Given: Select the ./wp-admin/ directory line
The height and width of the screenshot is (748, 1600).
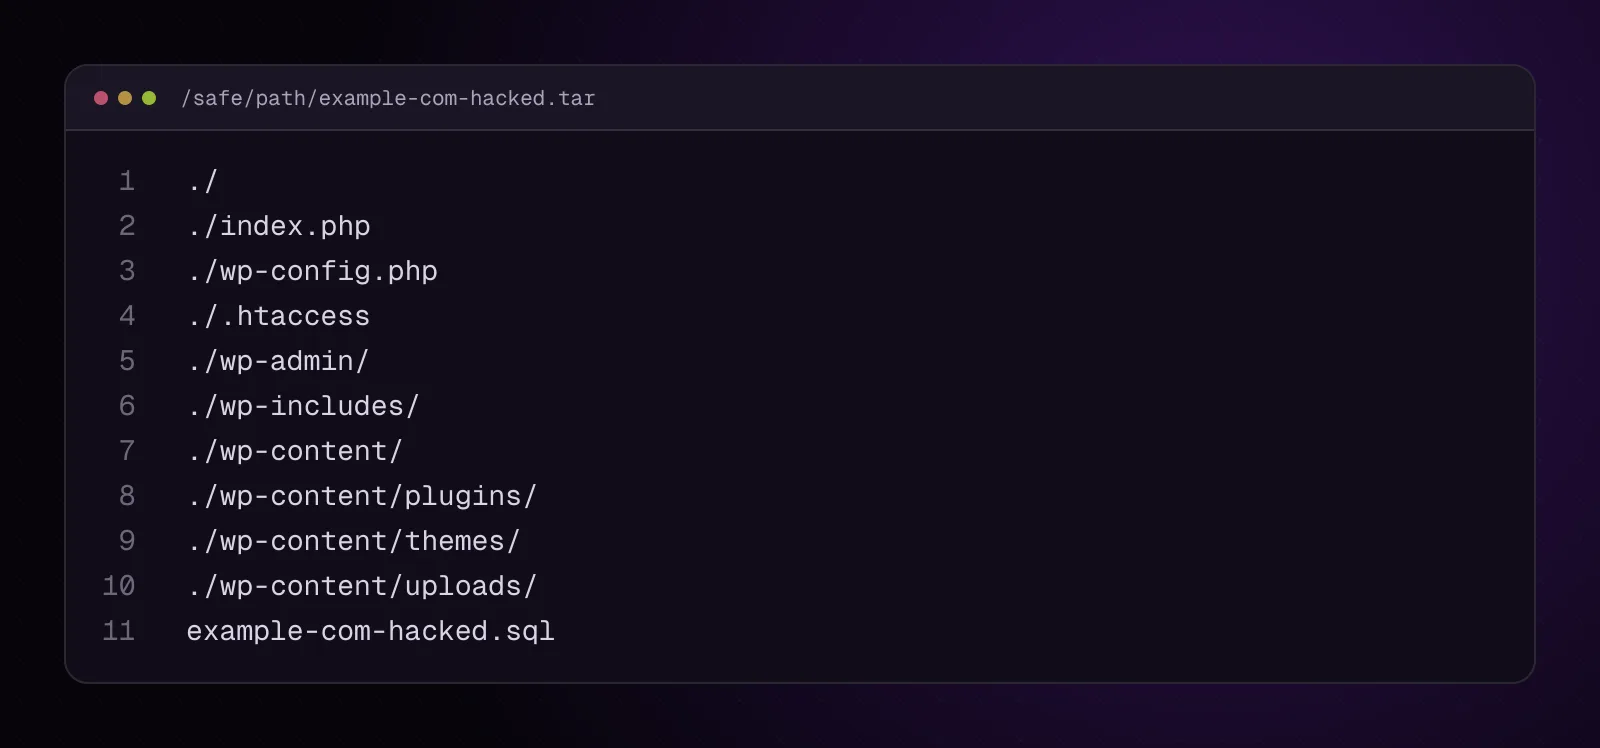Looking at the screenshot, I should tap(278, 361).
